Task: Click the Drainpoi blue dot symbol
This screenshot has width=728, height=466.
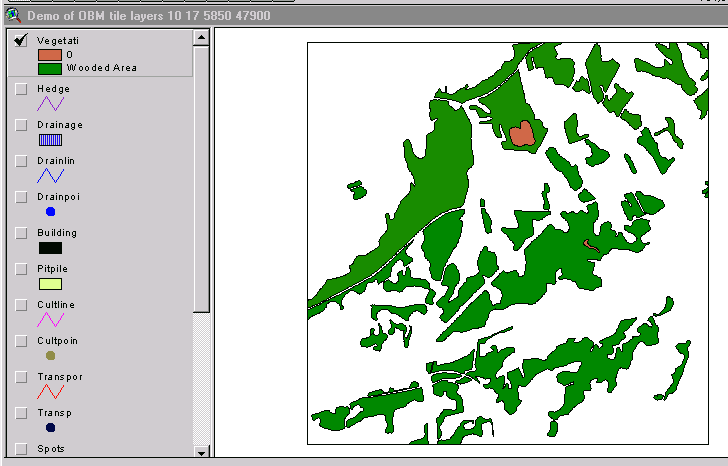Action: pos(51,212)
